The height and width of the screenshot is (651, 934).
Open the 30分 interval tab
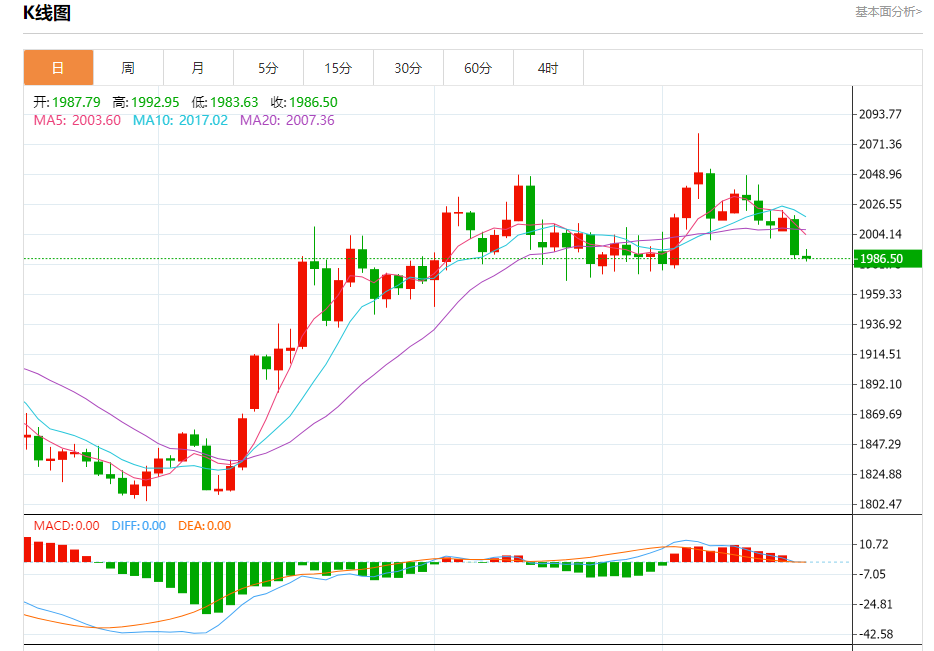408,68
